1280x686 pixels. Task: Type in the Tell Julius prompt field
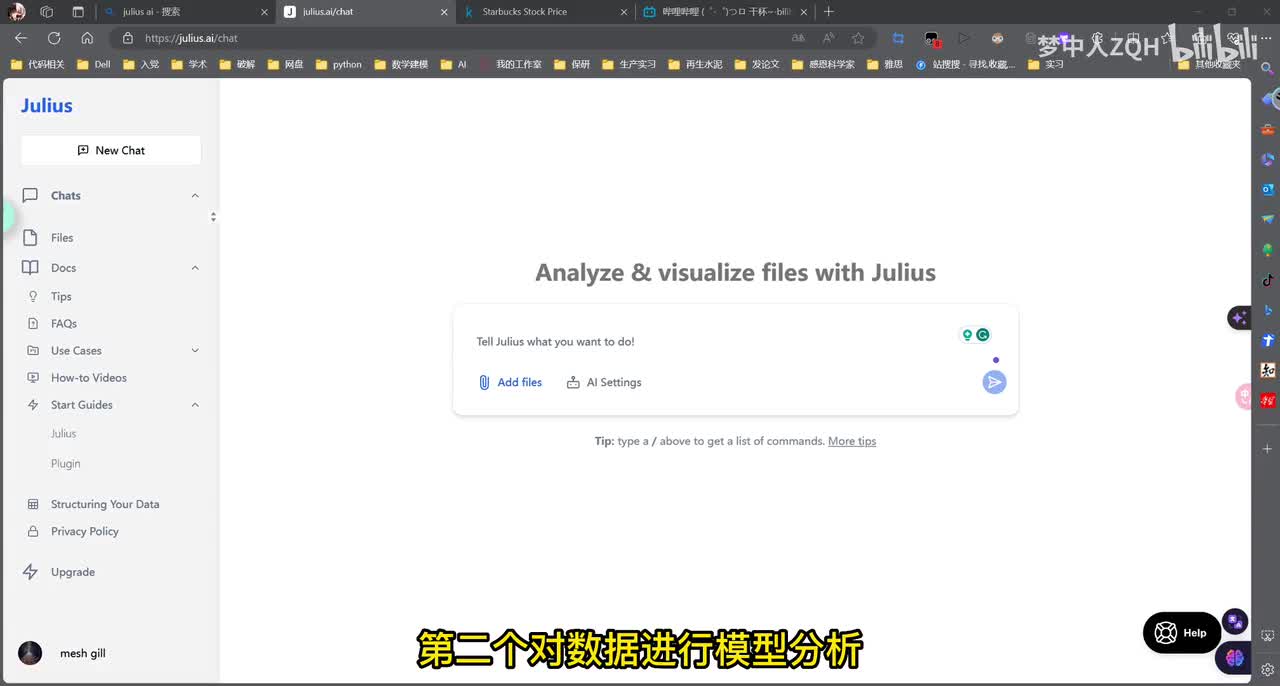click(700, 342)
